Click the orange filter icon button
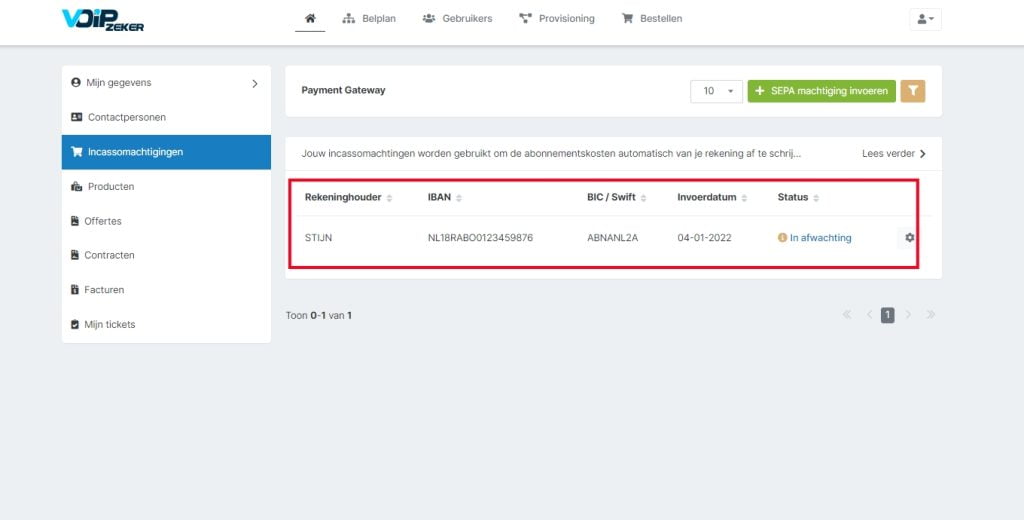Viewport: 1024px width, 520px height. (x=913, y=91)
